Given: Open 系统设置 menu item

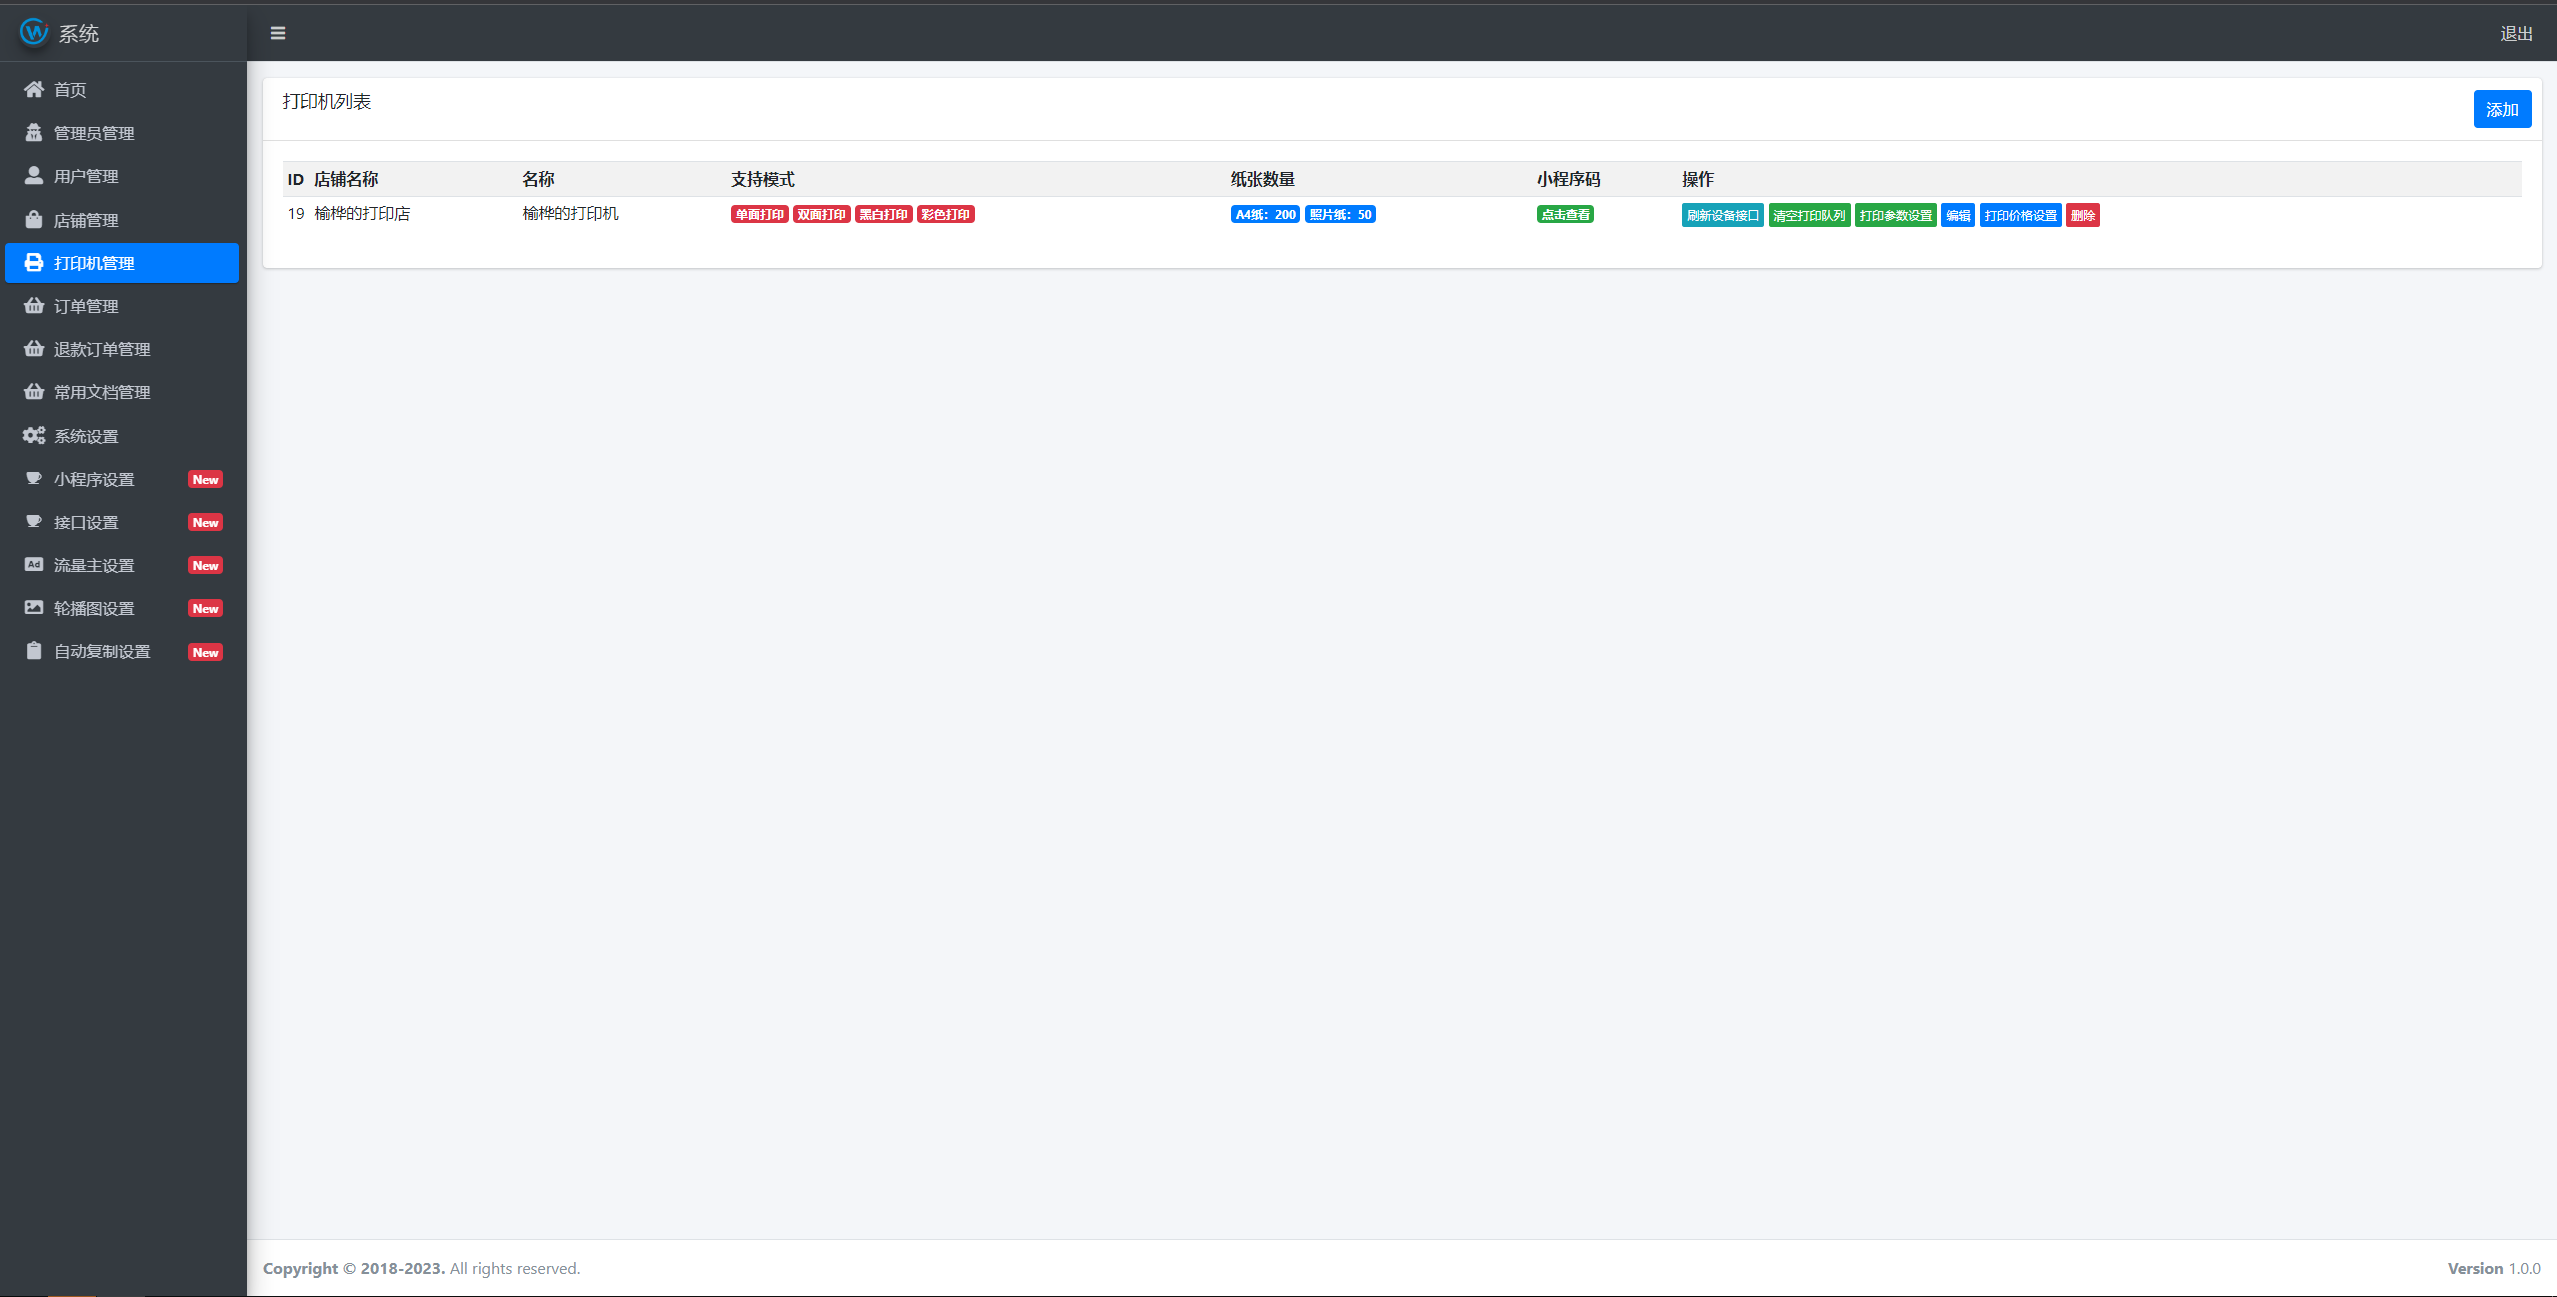Looking at the screenshot, I should [122, 436].
